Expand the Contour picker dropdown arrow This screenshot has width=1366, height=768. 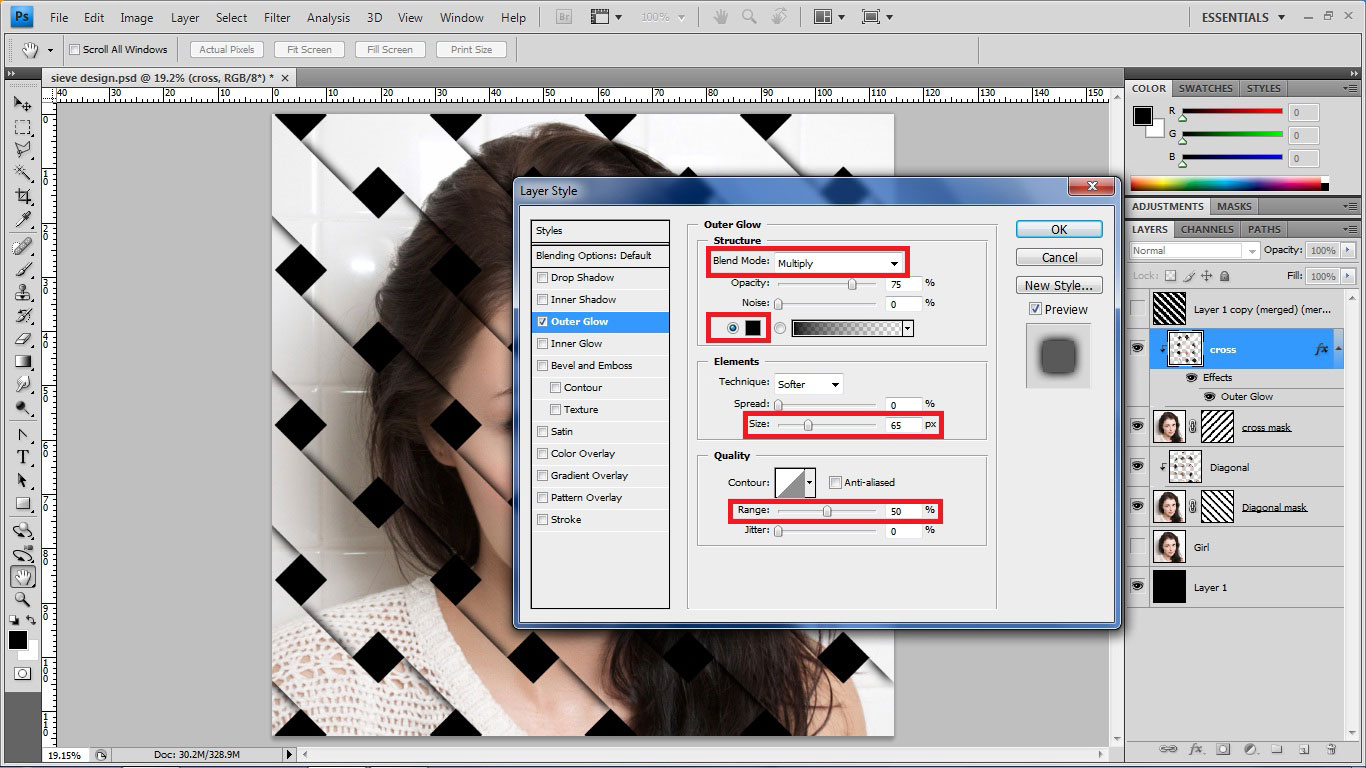(x=809, y=483)
